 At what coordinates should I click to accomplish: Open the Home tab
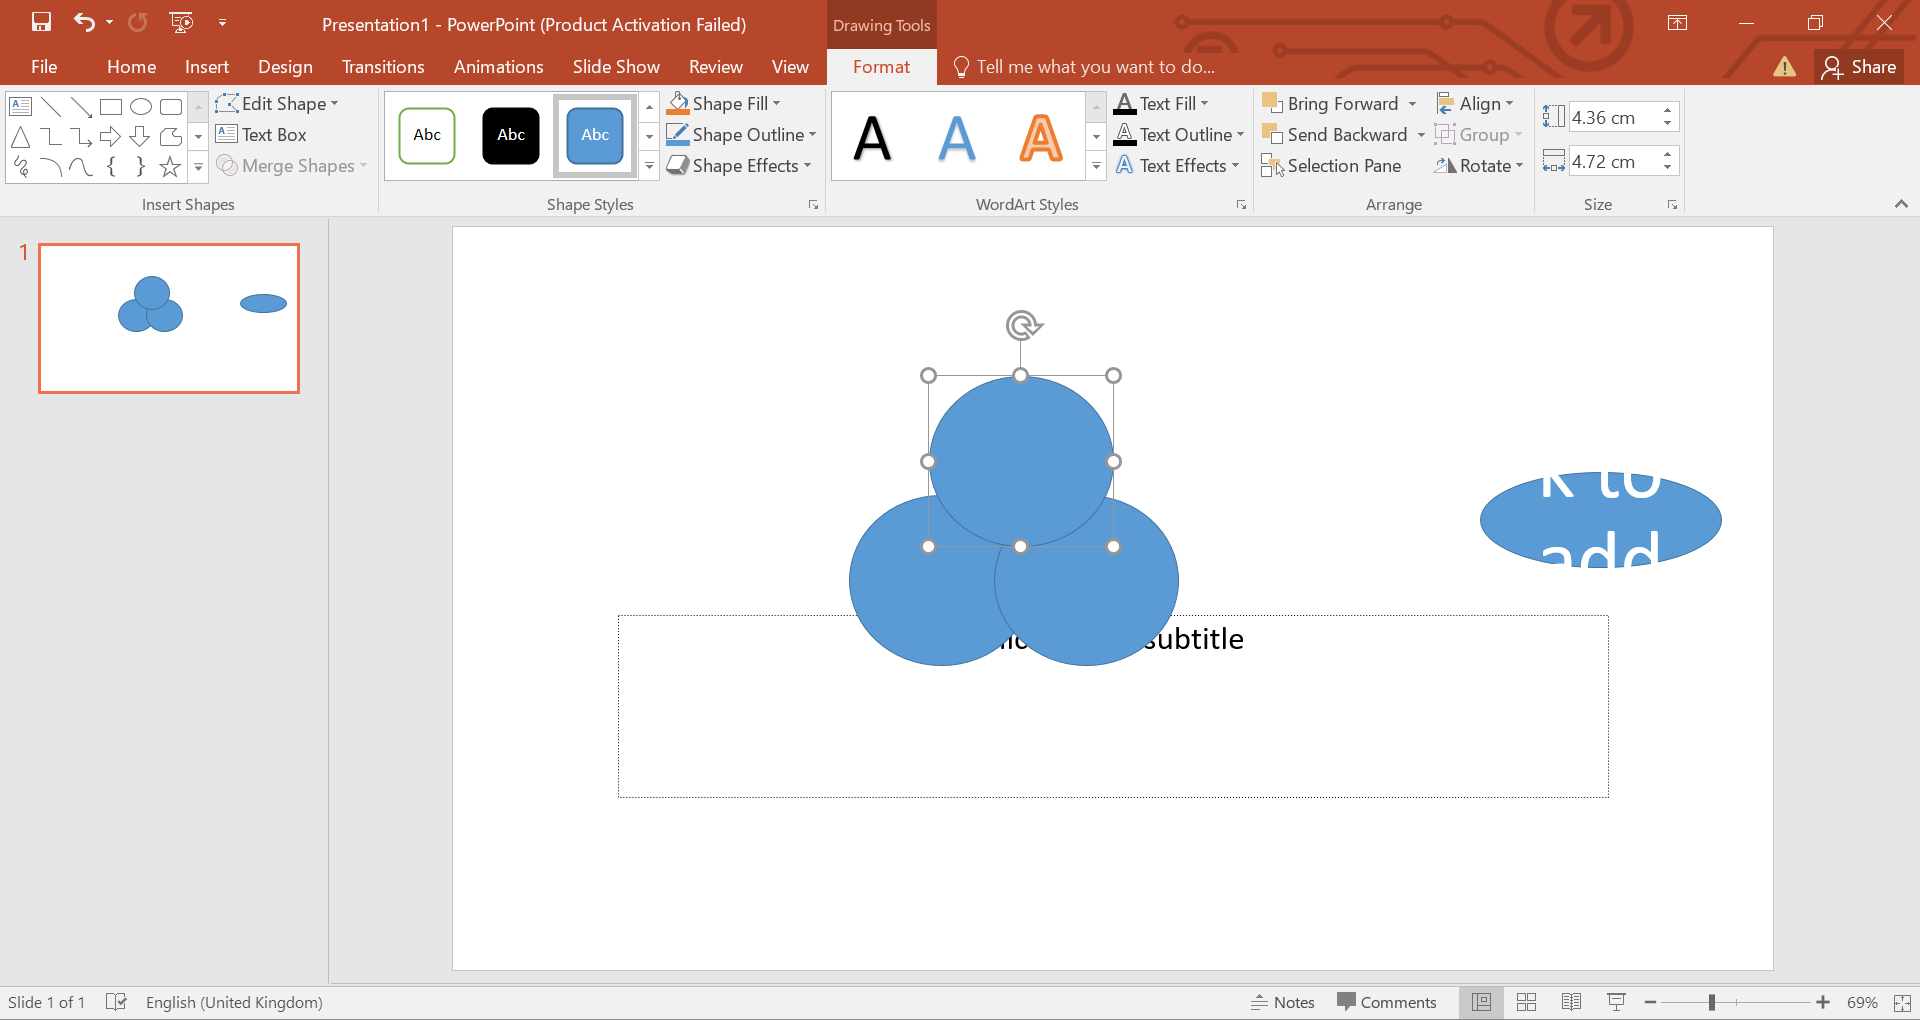131,66
